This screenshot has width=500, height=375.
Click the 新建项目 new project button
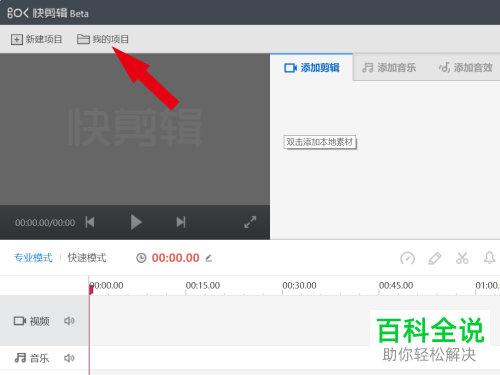pyautogui.click(x=37, y=39)
